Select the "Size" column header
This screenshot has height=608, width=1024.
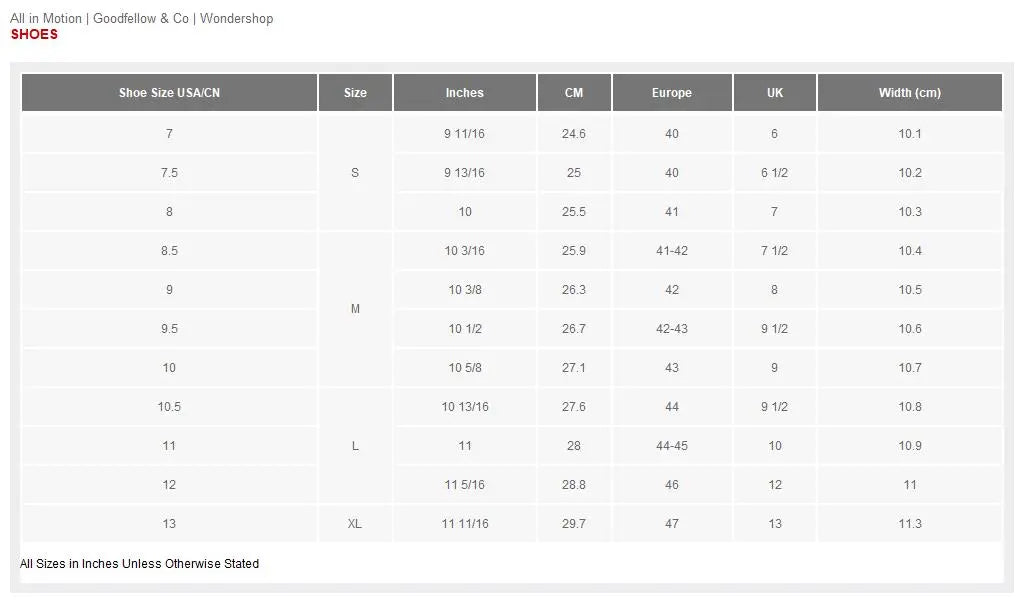[x=355, y=93]
